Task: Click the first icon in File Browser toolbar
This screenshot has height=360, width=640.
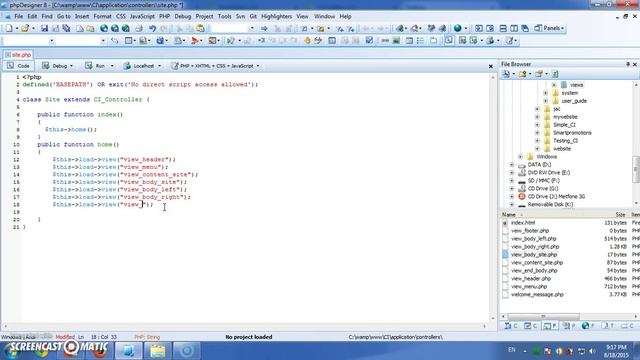Action: point(506,74)
